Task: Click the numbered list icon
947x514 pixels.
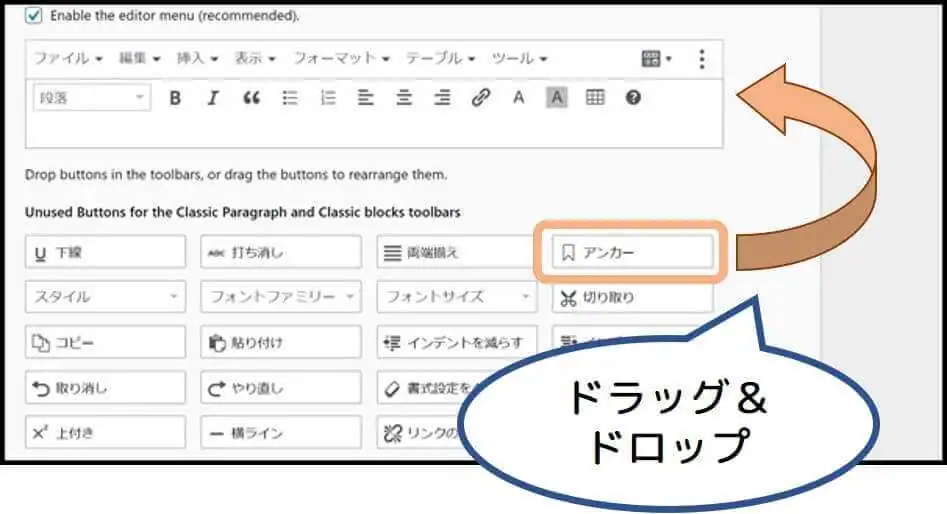Action: pos(327,98)
